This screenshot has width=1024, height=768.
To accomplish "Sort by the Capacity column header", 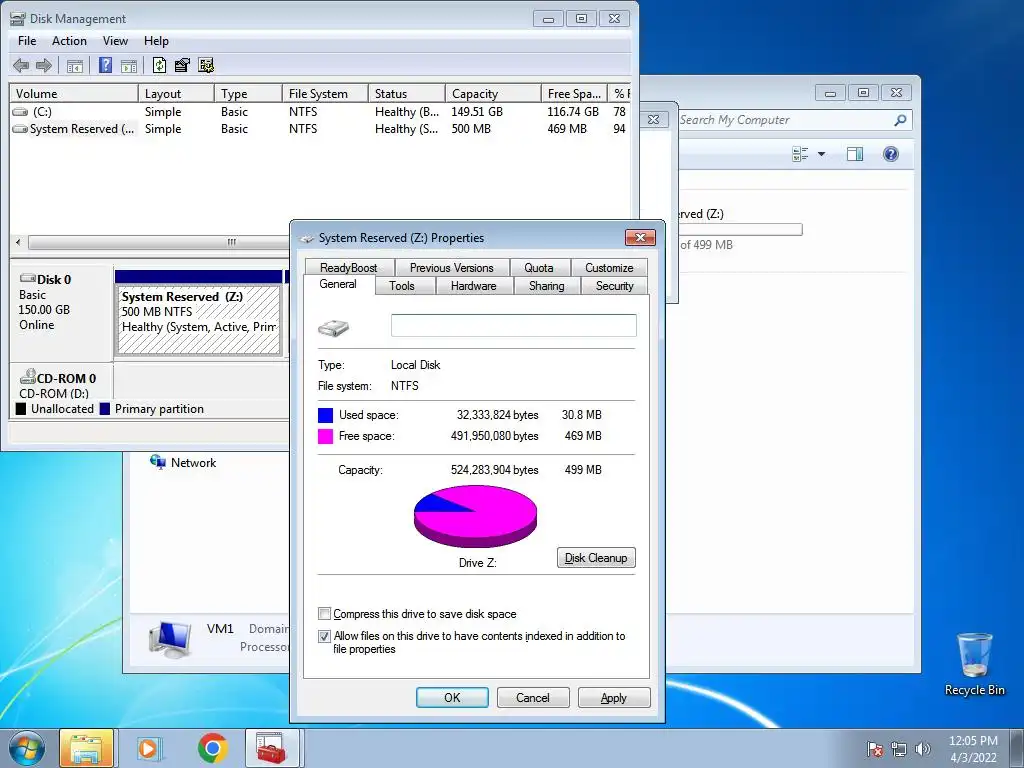I will coord(493,93).
